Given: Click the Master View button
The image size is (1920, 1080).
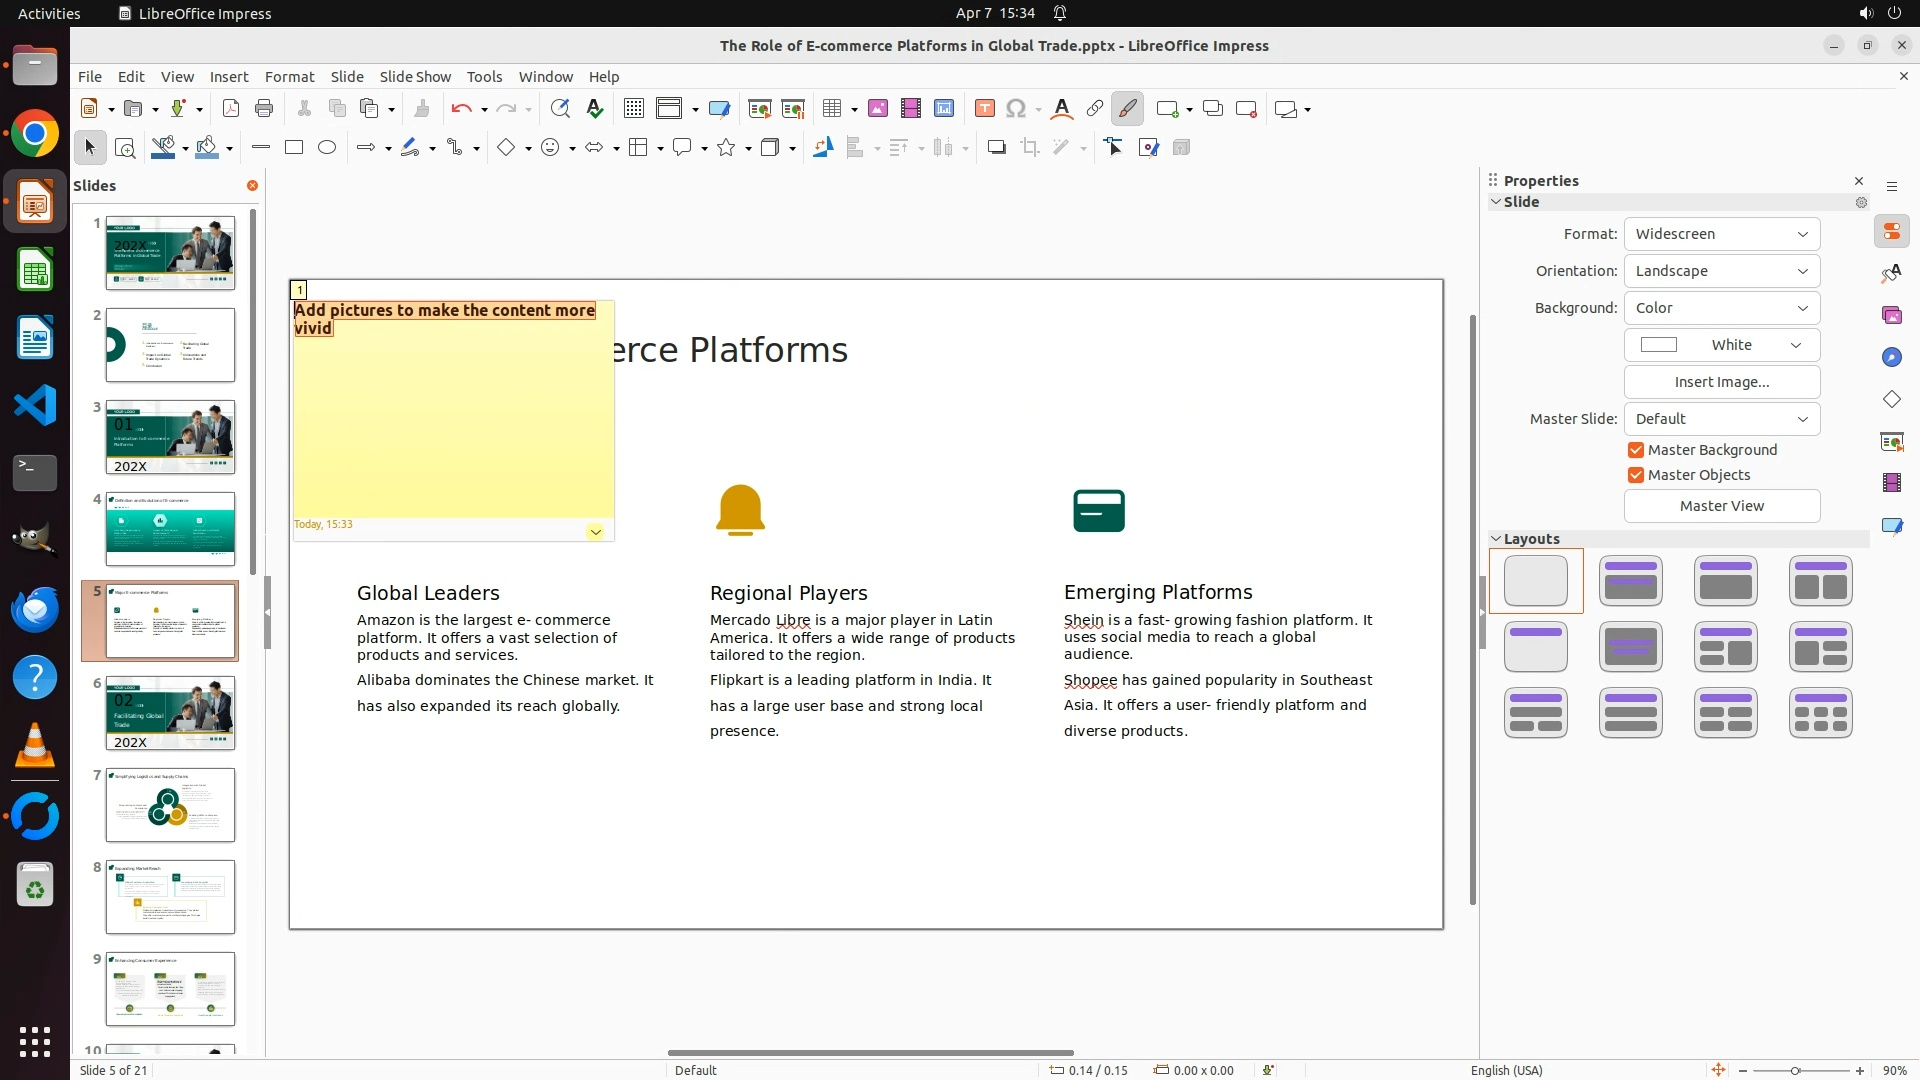Looking at the screenshot, I should [x=1721, y=506].
